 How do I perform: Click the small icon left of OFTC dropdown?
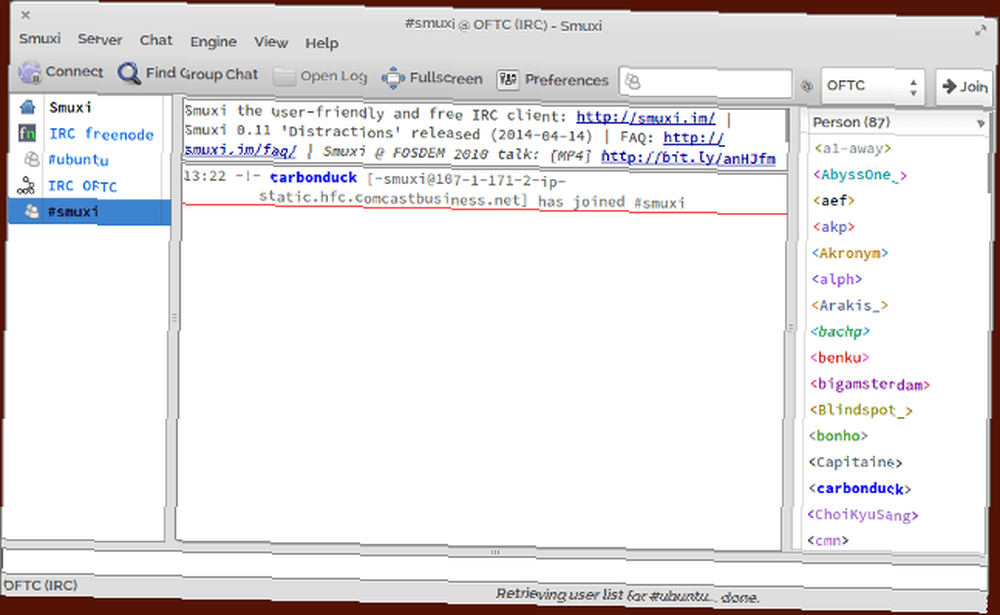[807, 85]
